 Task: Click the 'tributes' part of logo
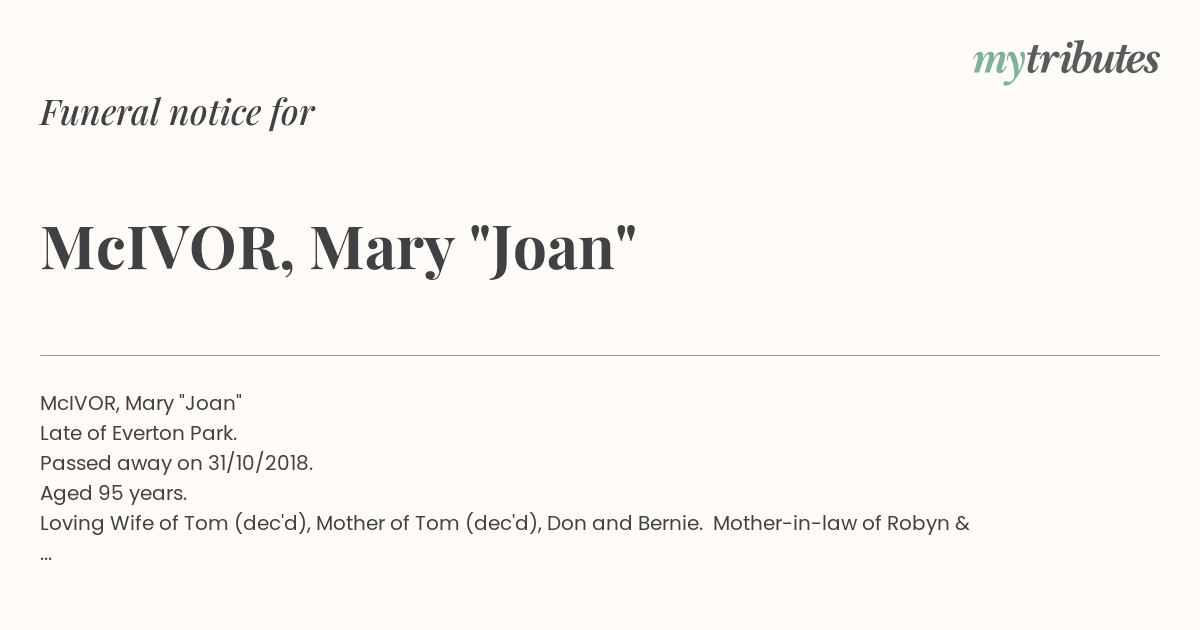tap(1092, 59)
